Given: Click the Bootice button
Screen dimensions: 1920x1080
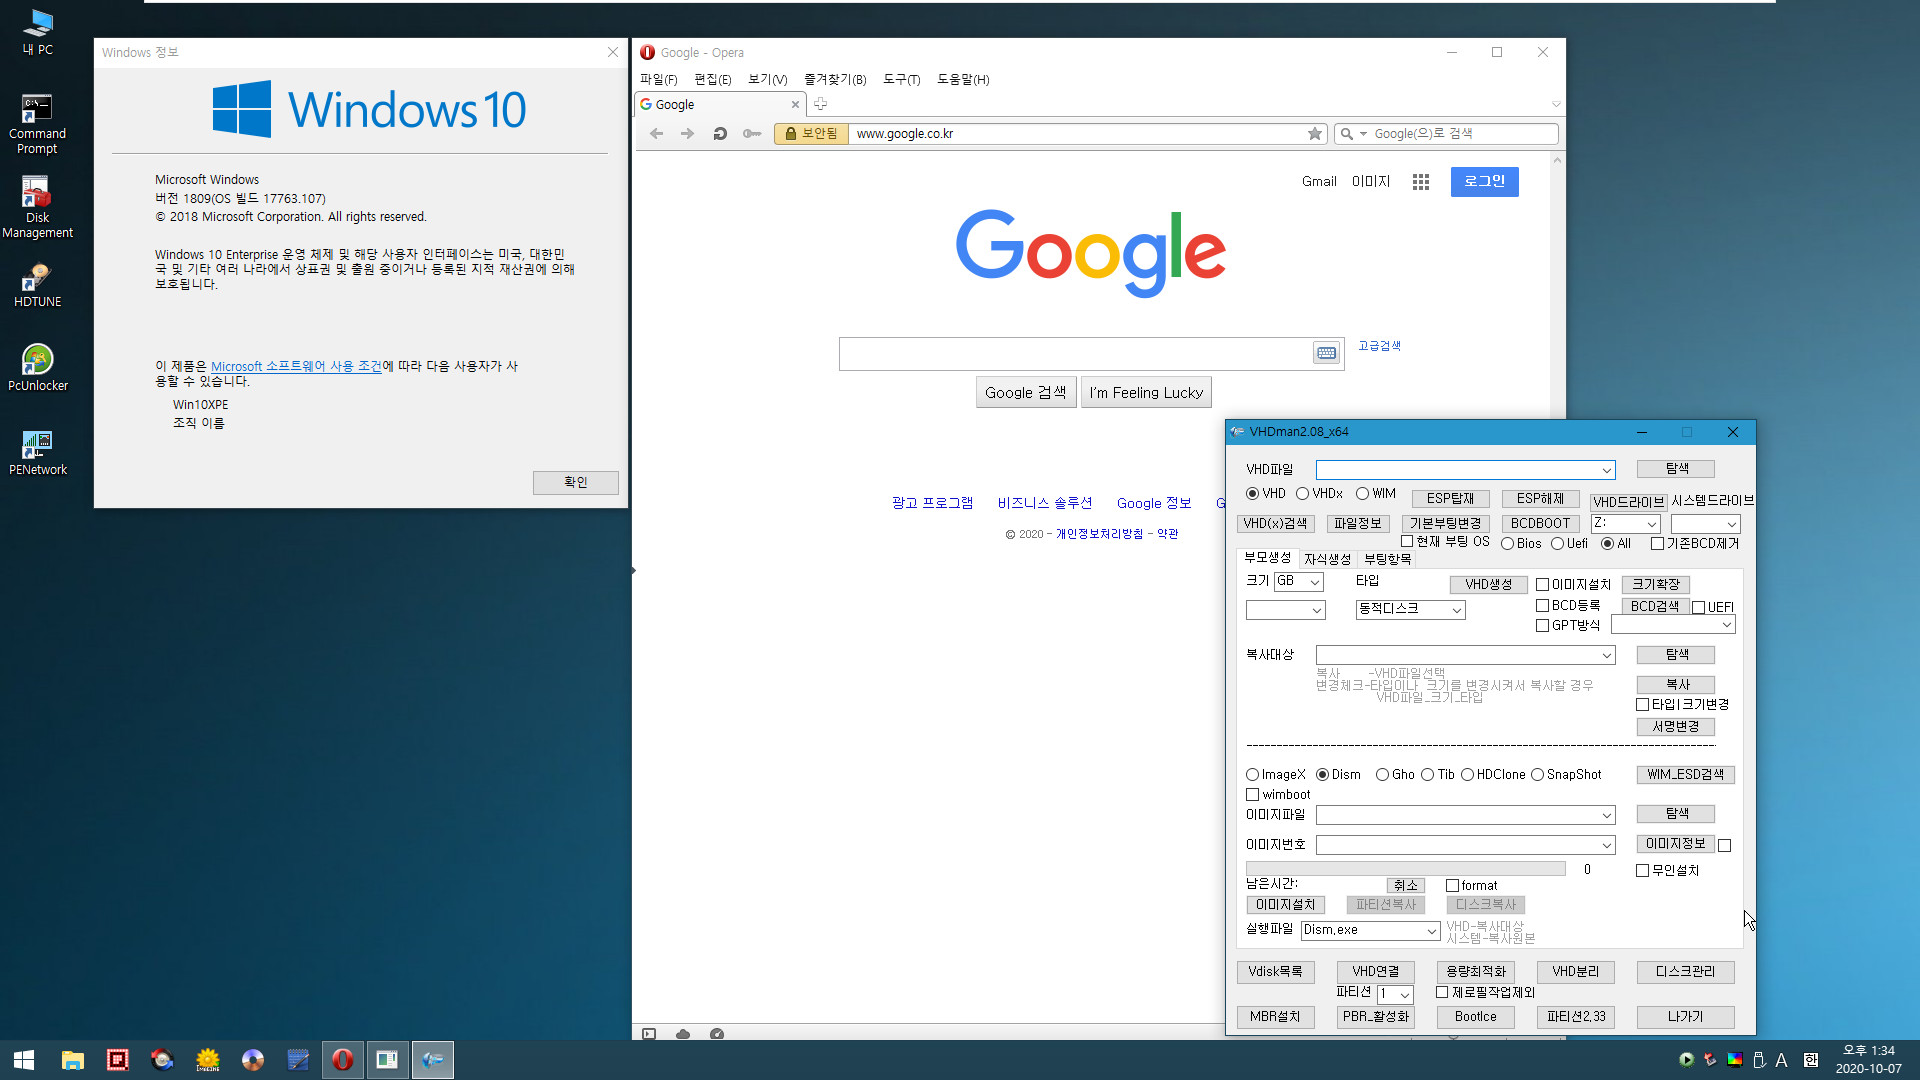Looking at the screenshot, I should pos(1476,1017).
